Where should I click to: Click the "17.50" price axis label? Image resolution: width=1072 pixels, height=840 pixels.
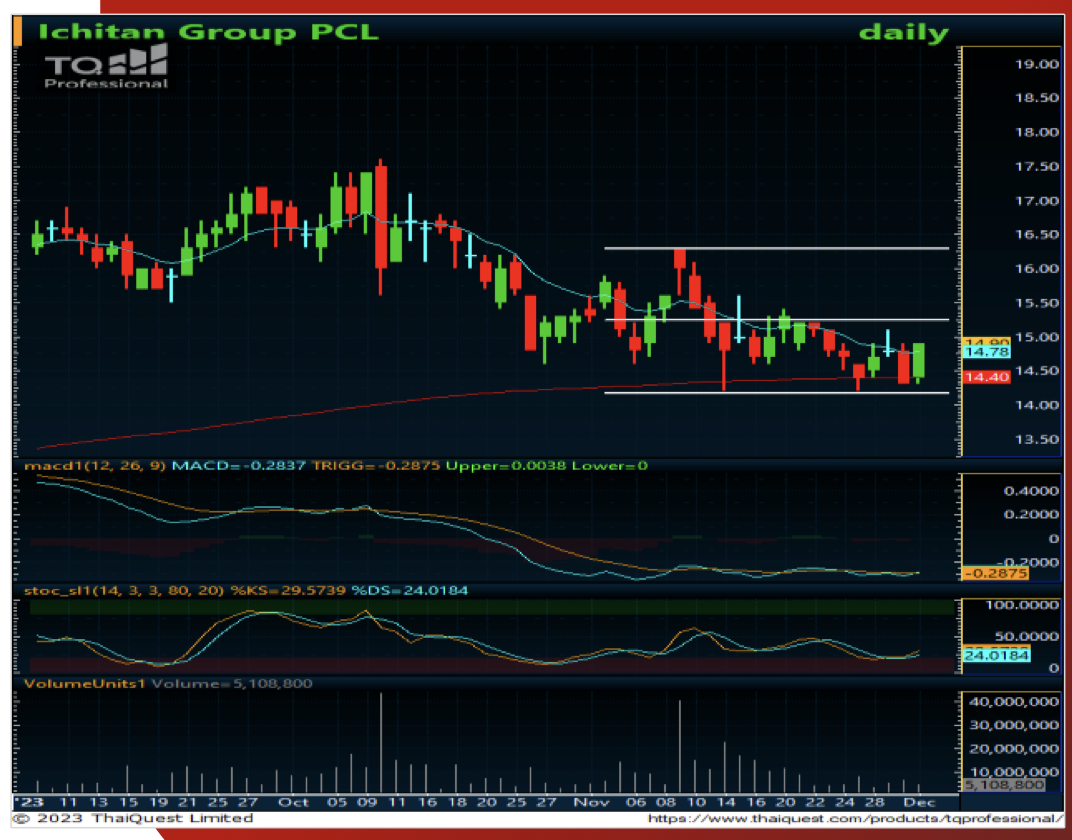(1036, 167)
